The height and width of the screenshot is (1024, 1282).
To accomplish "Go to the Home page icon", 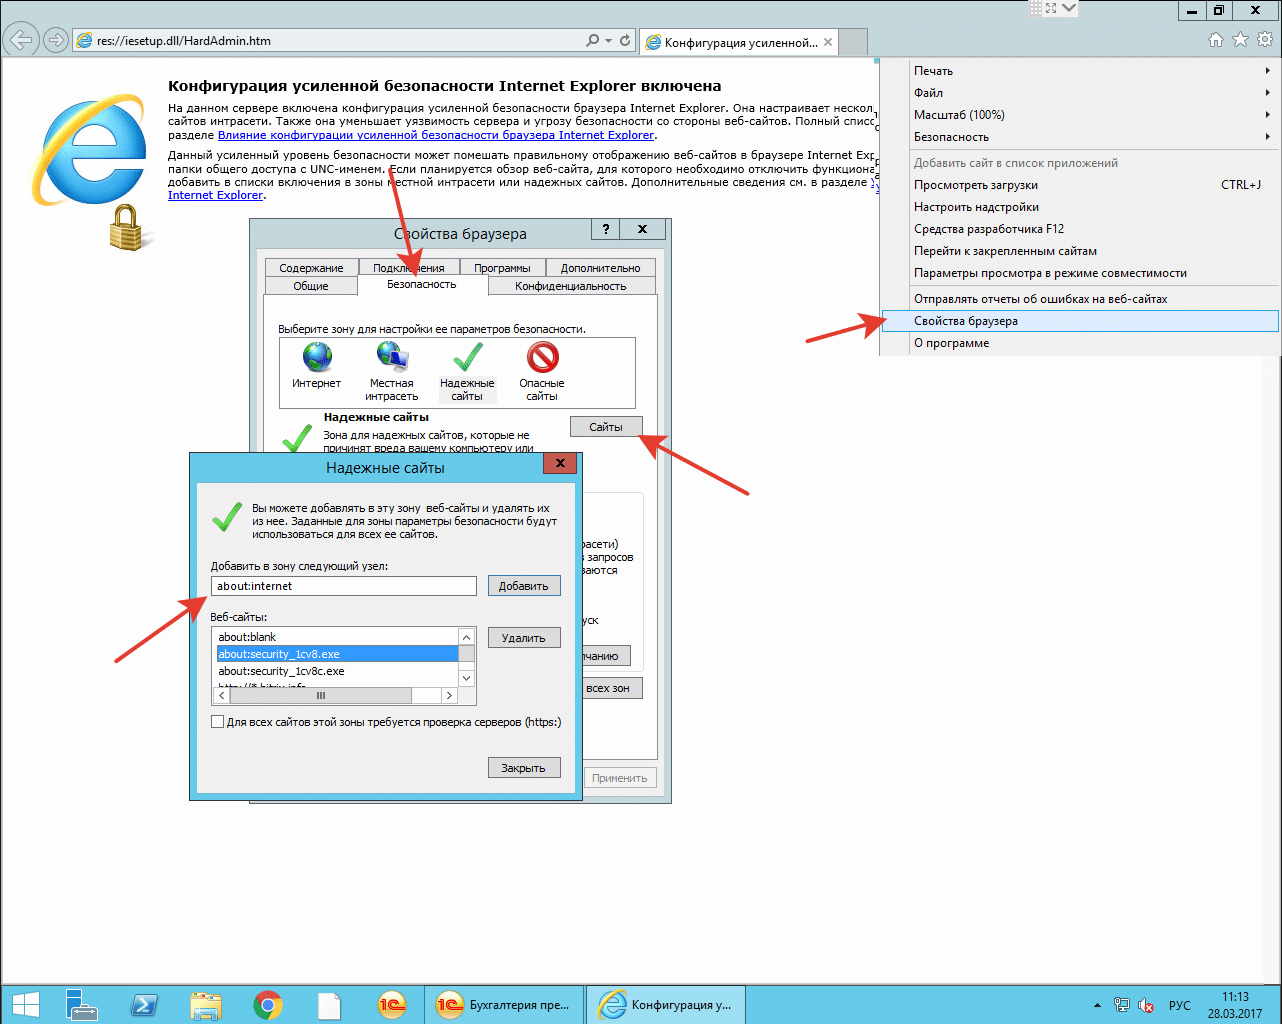I will pyautogui.click(x=1216, y=40).
